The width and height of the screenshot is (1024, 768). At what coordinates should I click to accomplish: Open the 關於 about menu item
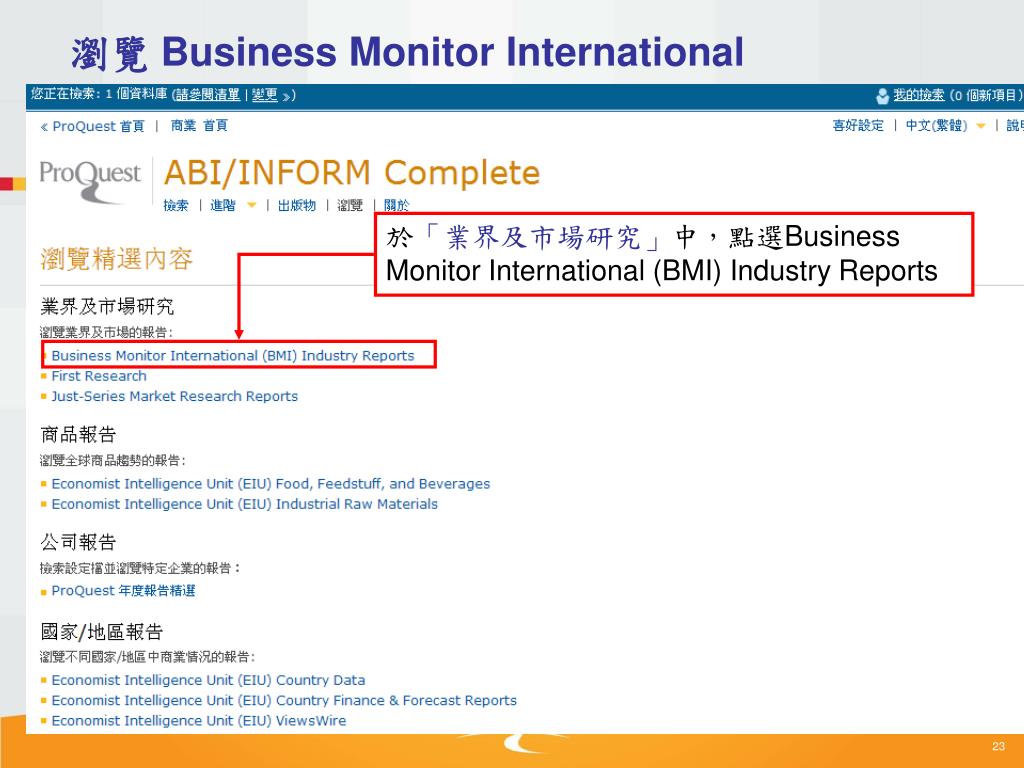coord(396,206)
